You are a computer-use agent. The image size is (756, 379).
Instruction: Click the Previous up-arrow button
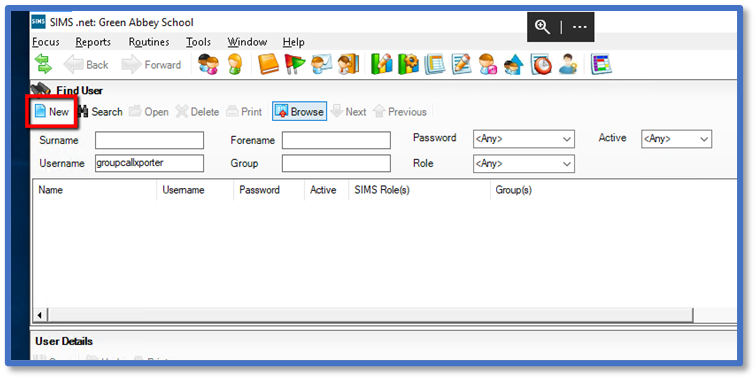tap(400, 111)
